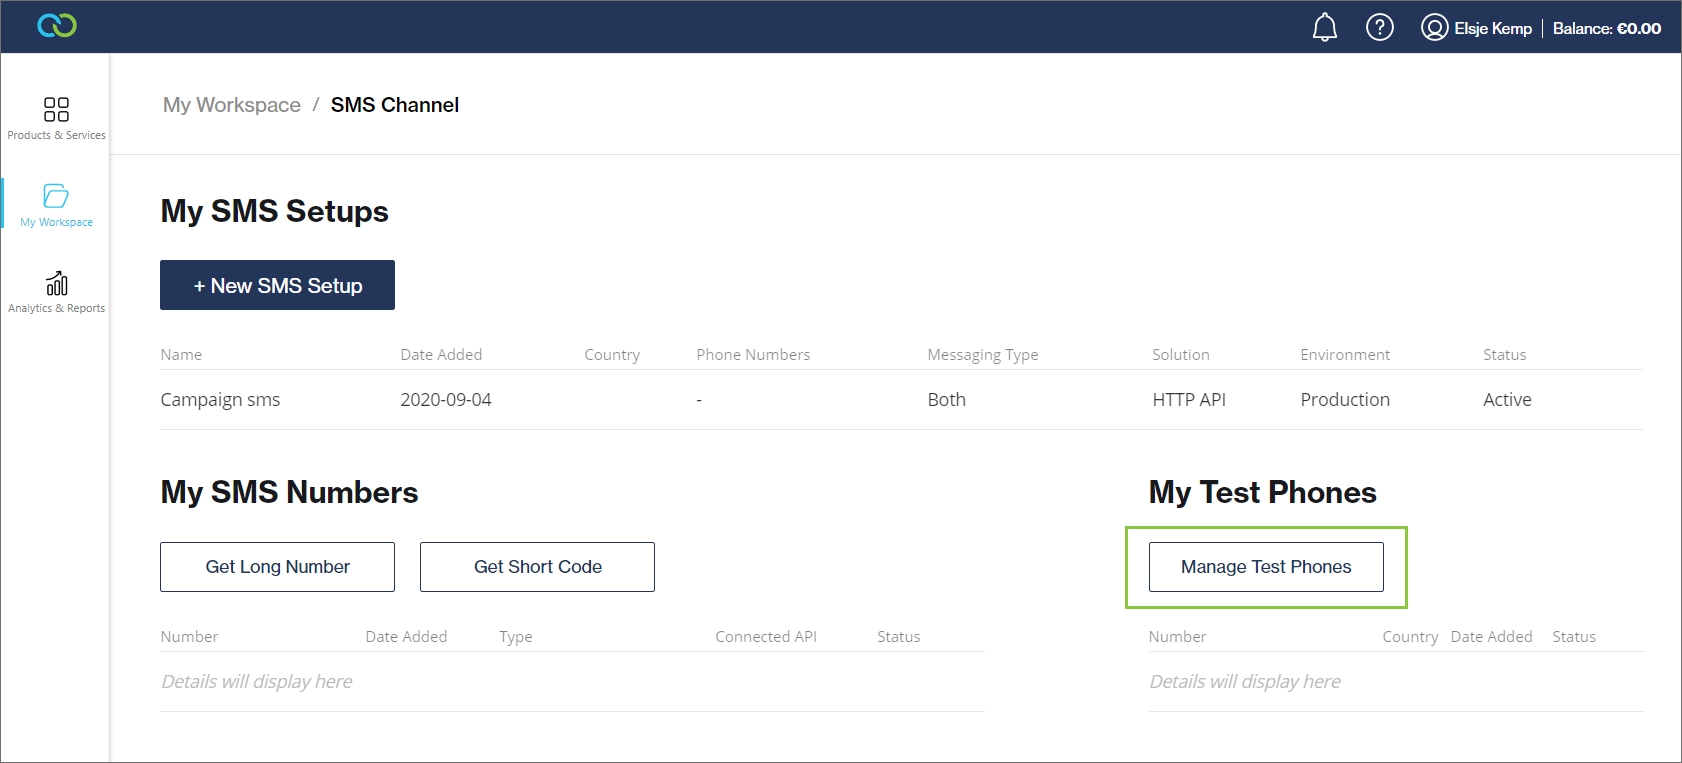Open Analytics & Reports chart icon

point(56,283)
